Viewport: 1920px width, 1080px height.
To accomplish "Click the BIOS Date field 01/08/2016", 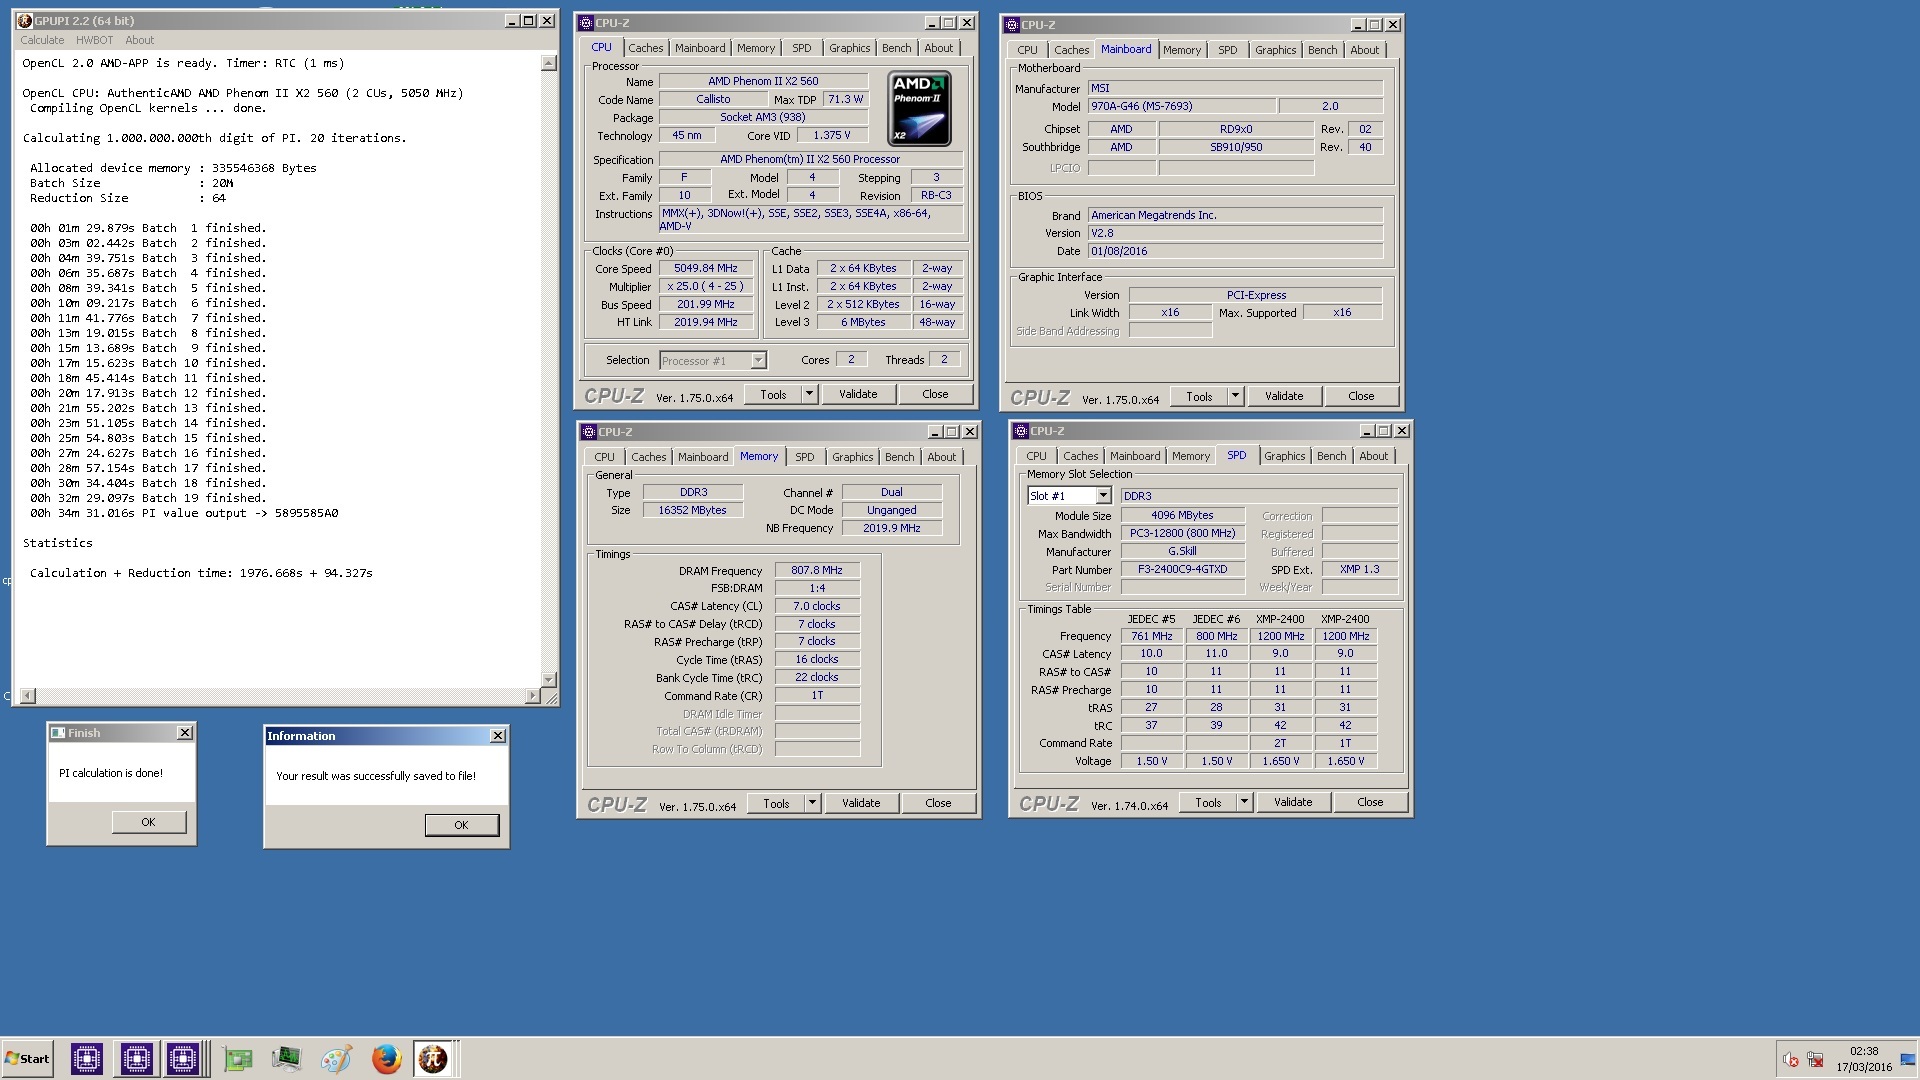I will point(1235,252).
